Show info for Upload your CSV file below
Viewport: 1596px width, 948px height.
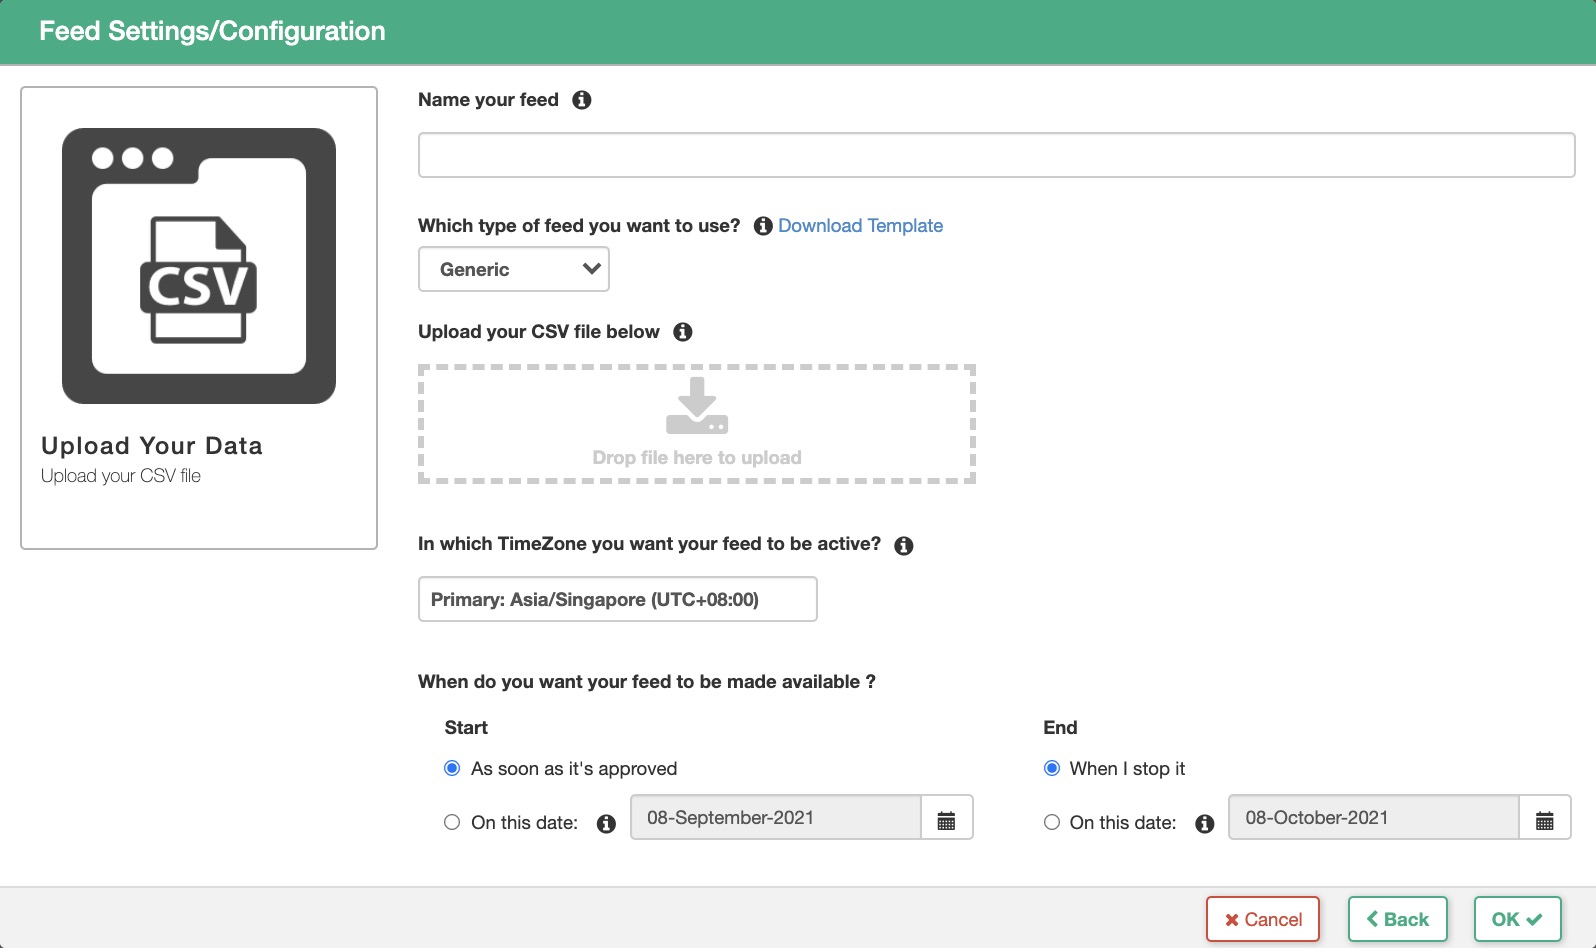click(x=683, y=332)
